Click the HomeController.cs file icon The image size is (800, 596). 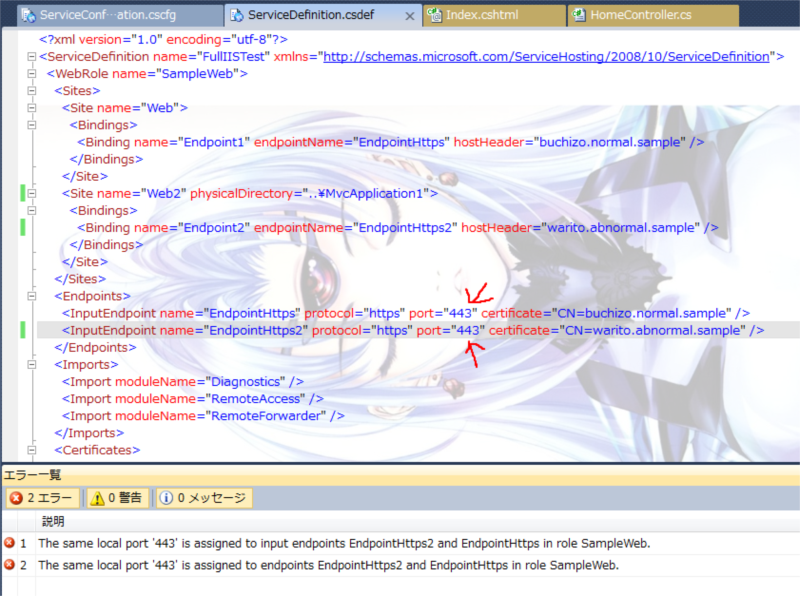[x=579, y=16]
